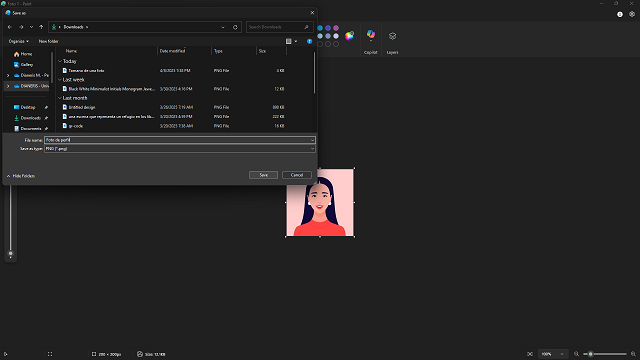The width and height of the screenshot is (640, 360).
Task: Expand the address bar history dropdown
Action: click(x=223, y=27)
